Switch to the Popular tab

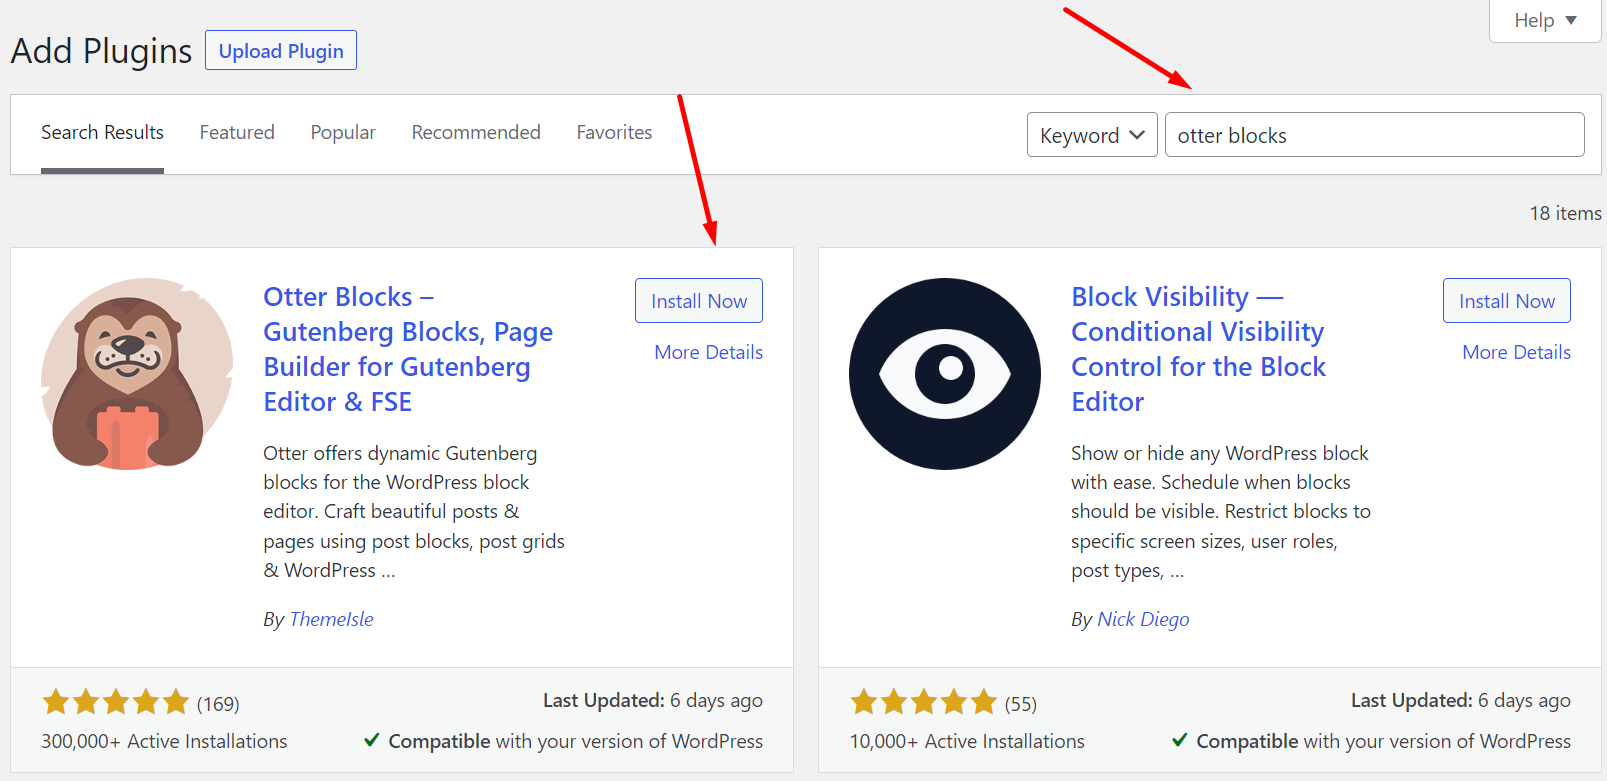[x=343, y=132]
